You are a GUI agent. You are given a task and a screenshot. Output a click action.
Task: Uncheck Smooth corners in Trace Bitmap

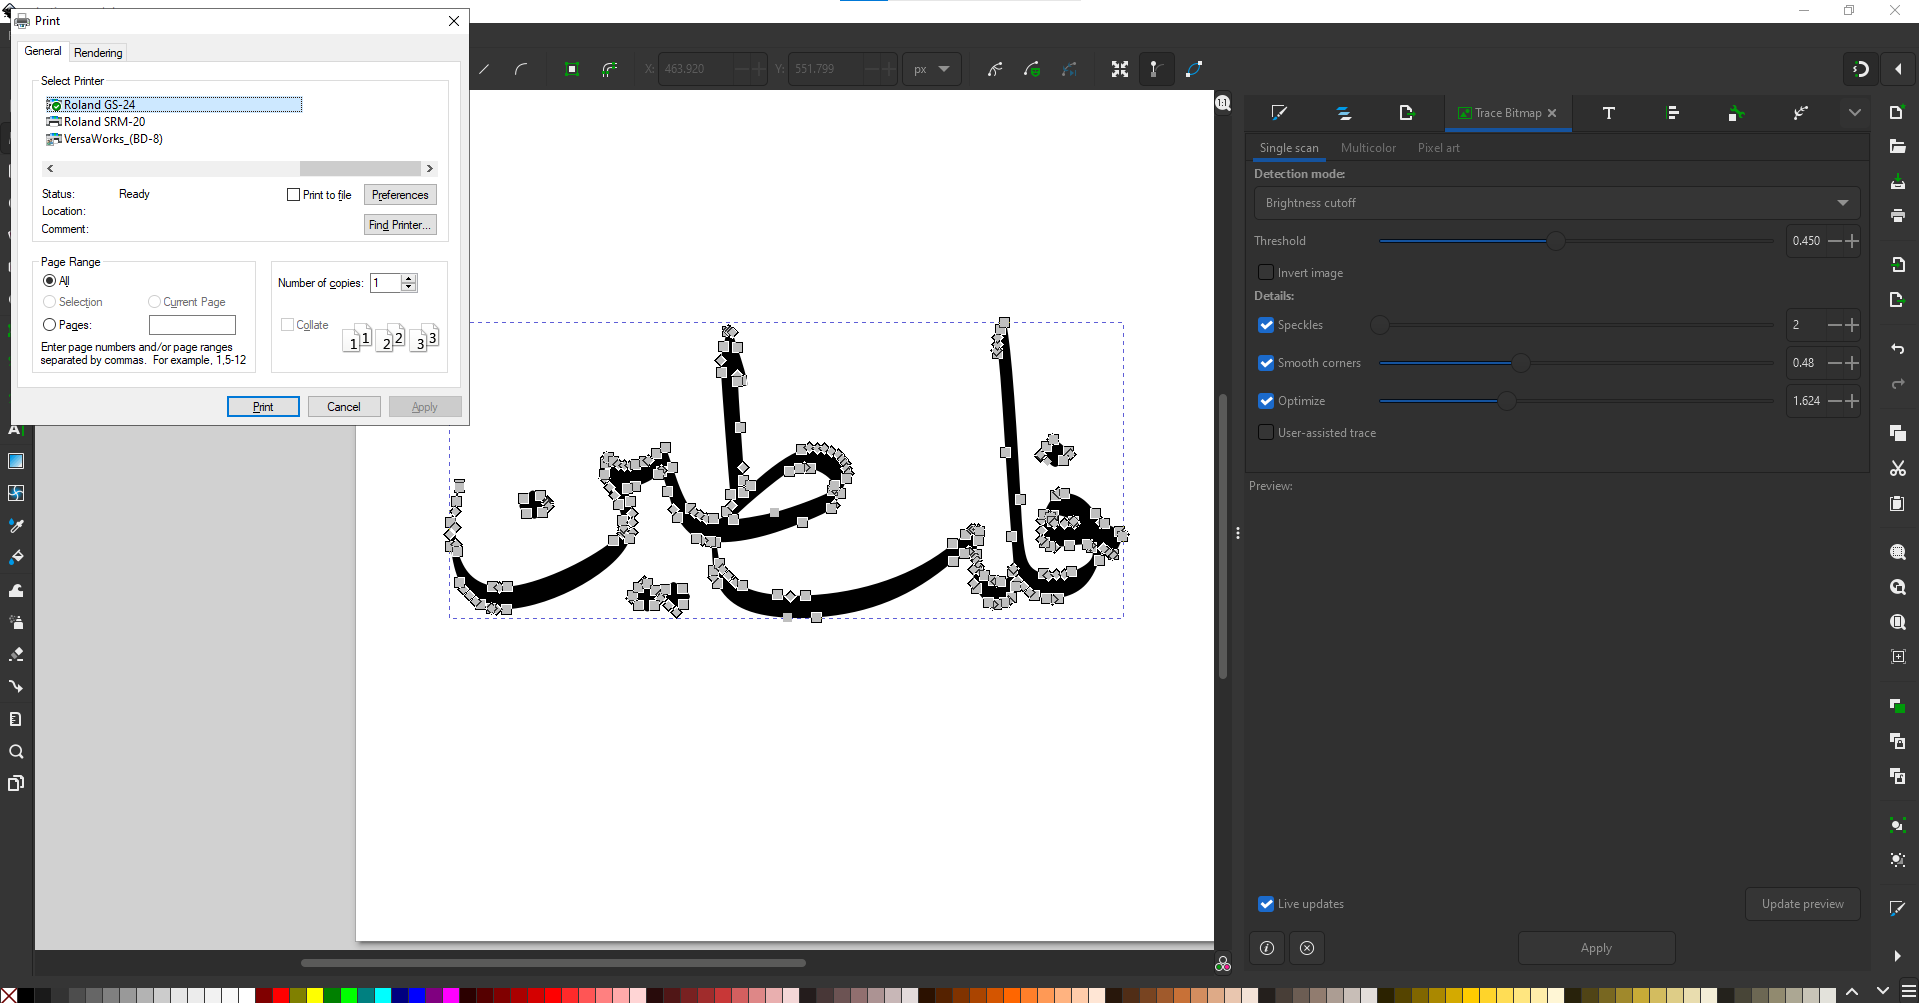[x=1266, y=363]
